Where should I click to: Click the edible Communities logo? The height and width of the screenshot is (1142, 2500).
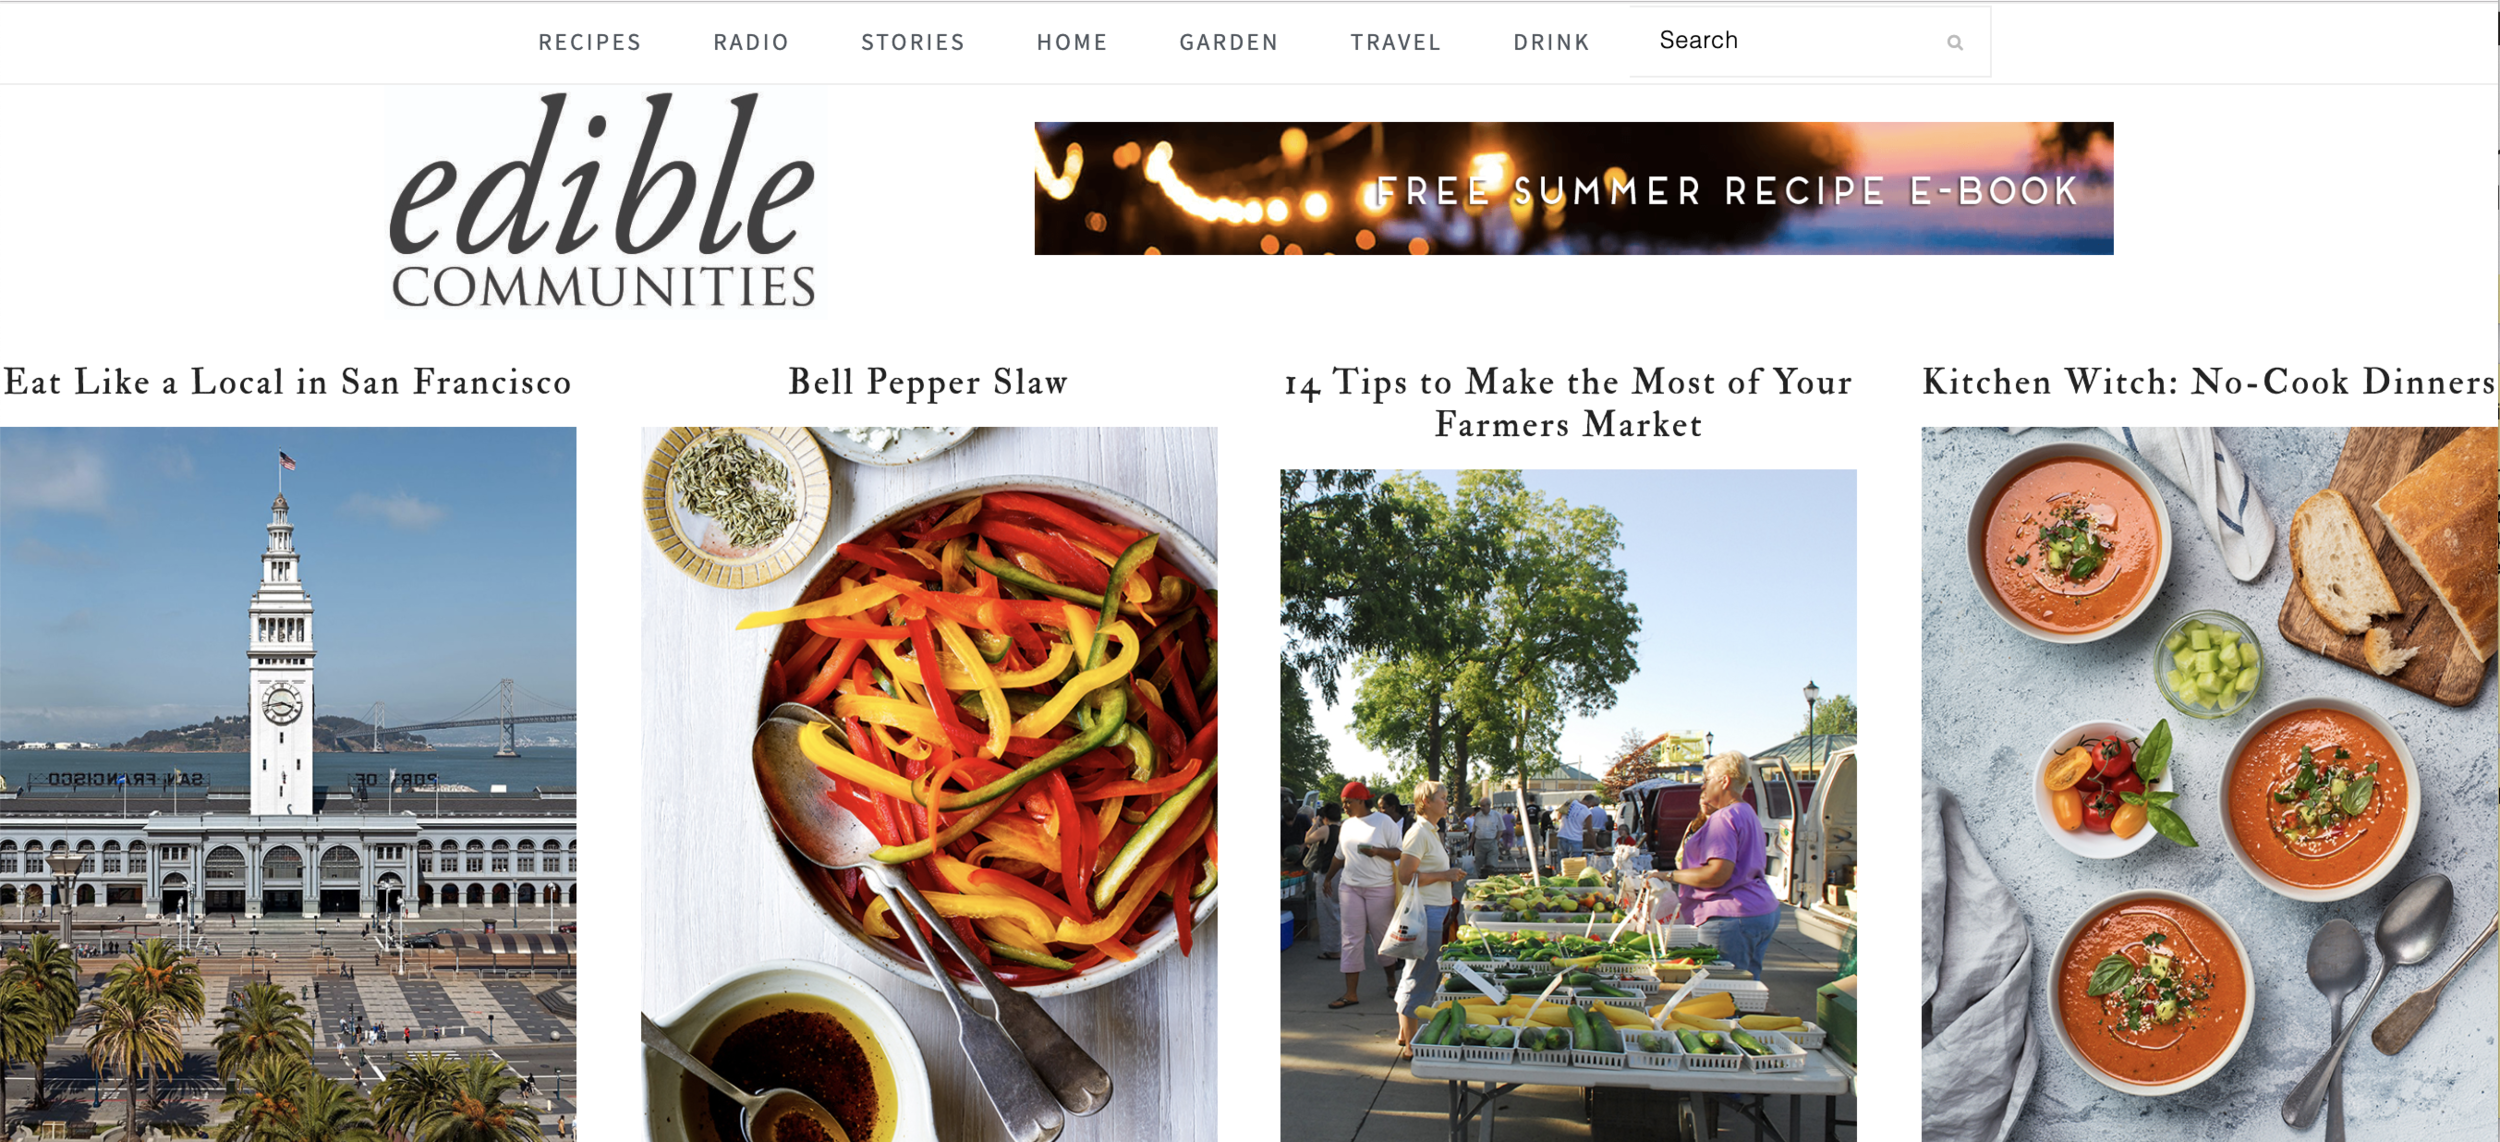[603, 201]
